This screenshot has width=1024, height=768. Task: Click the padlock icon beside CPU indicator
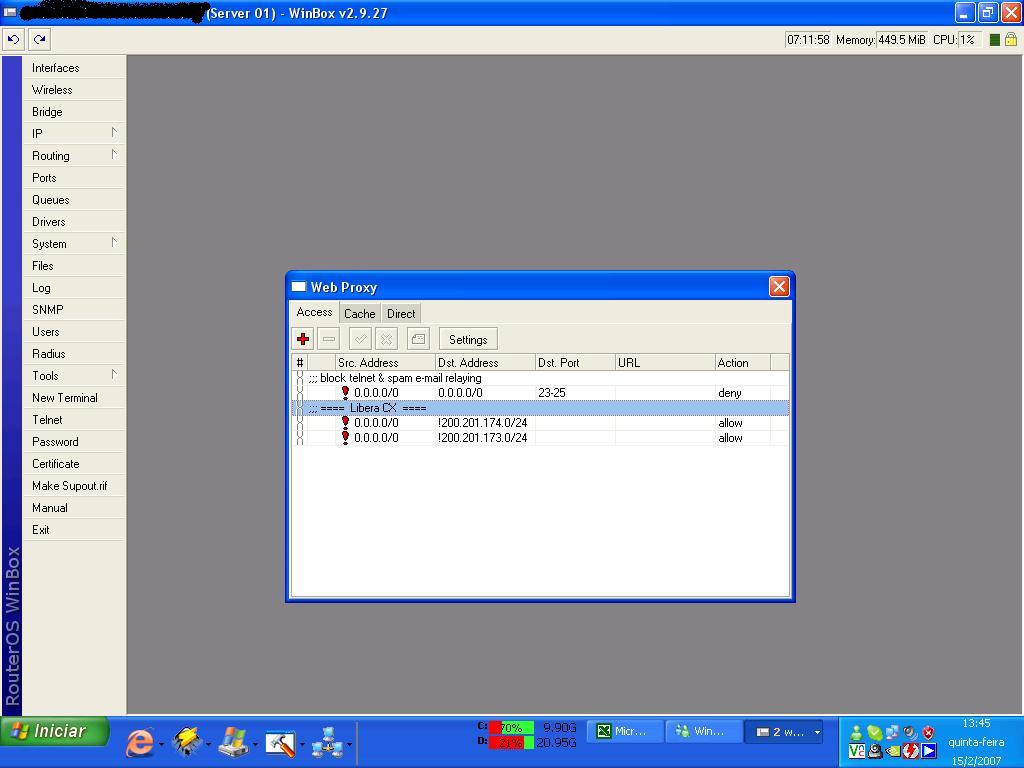[1010, 40]
